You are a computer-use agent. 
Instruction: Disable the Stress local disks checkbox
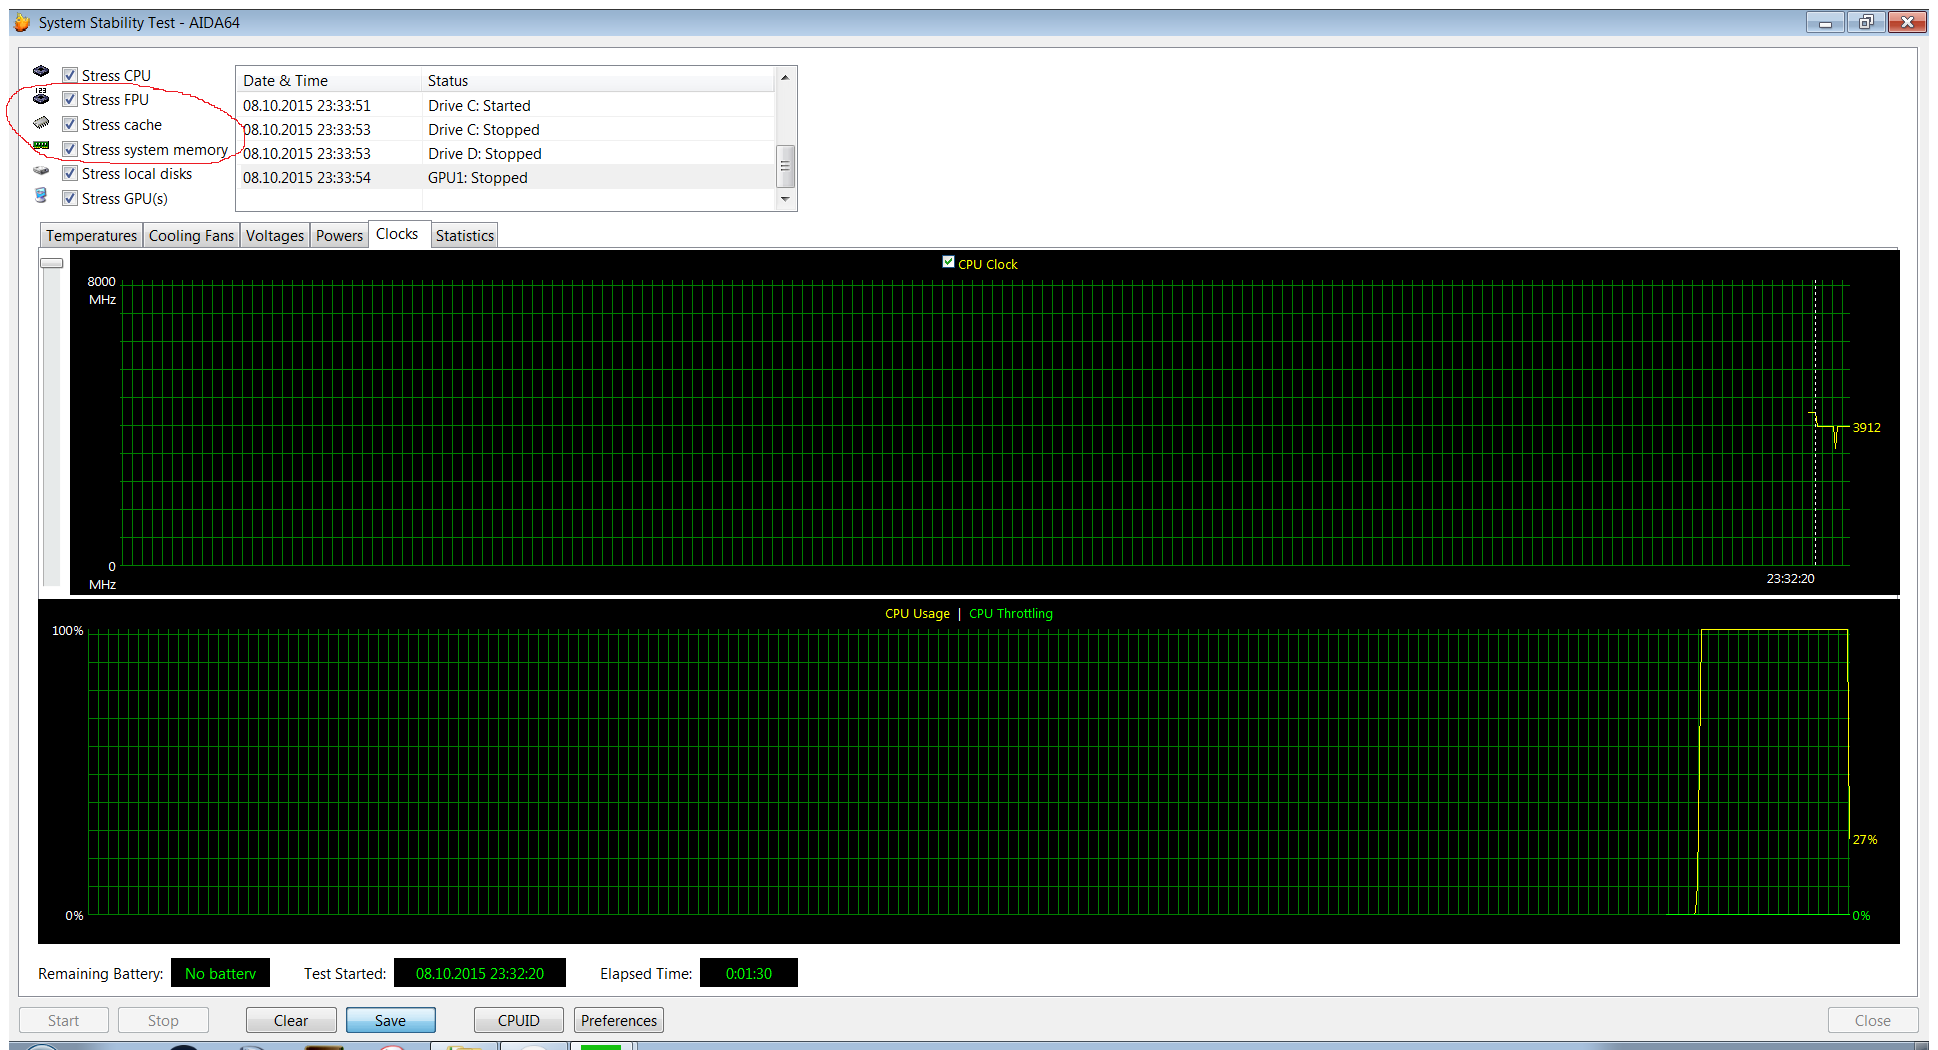click(70, 173)
